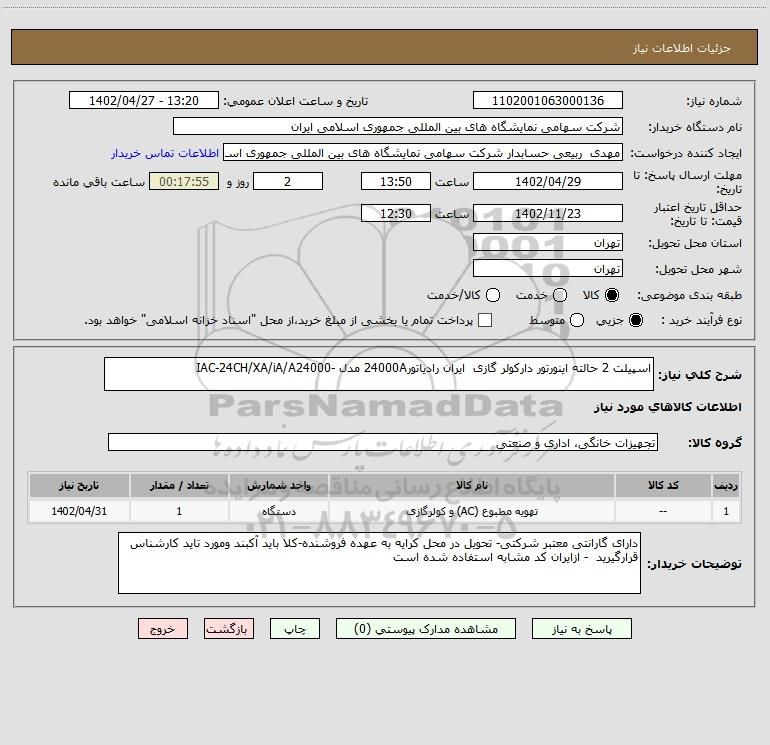Click the اطلاعات کالاهای مورد نیاز heading
Screen dimensions: 770x745
[x=667, y=407]
